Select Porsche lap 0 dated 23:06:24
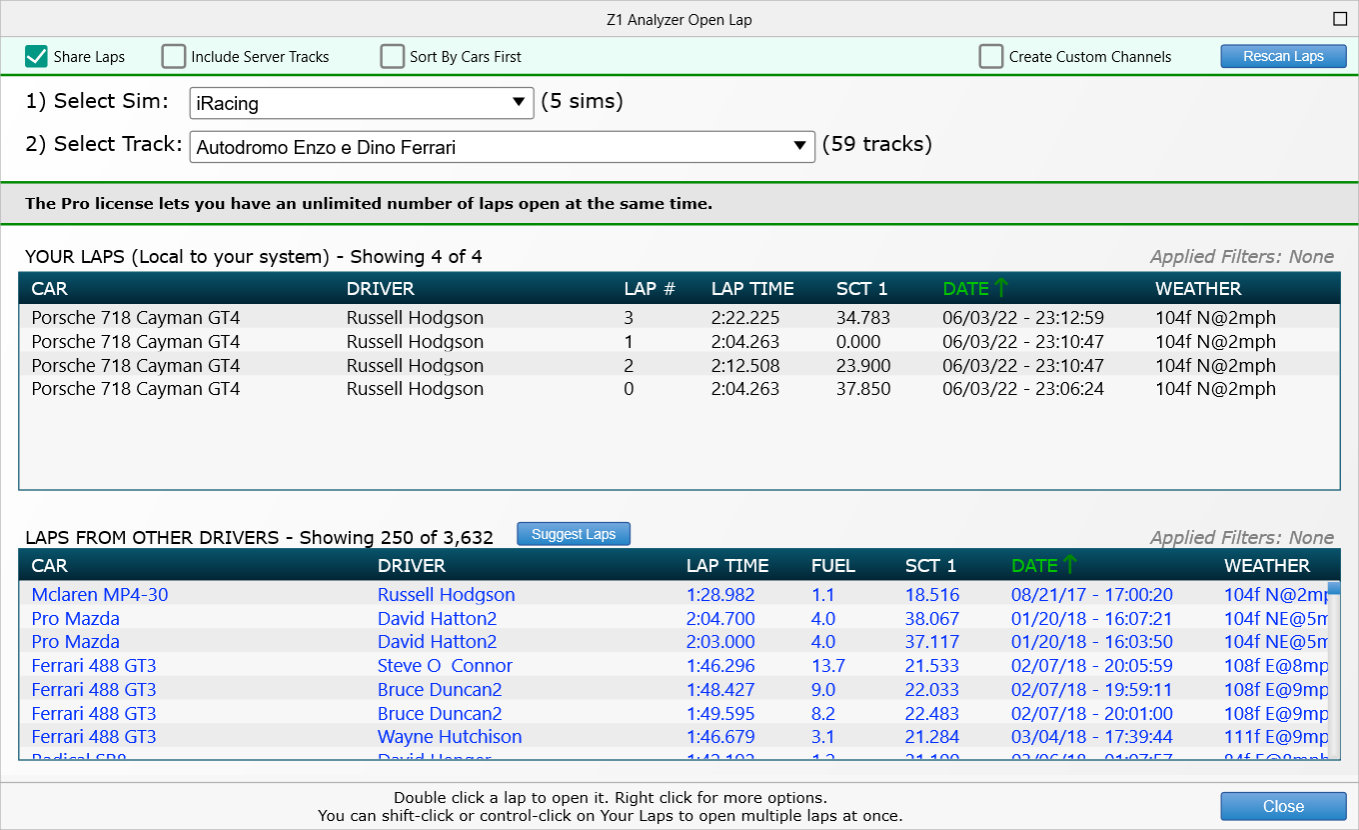This screenshot has width=1359, height=830. point(679,389)
